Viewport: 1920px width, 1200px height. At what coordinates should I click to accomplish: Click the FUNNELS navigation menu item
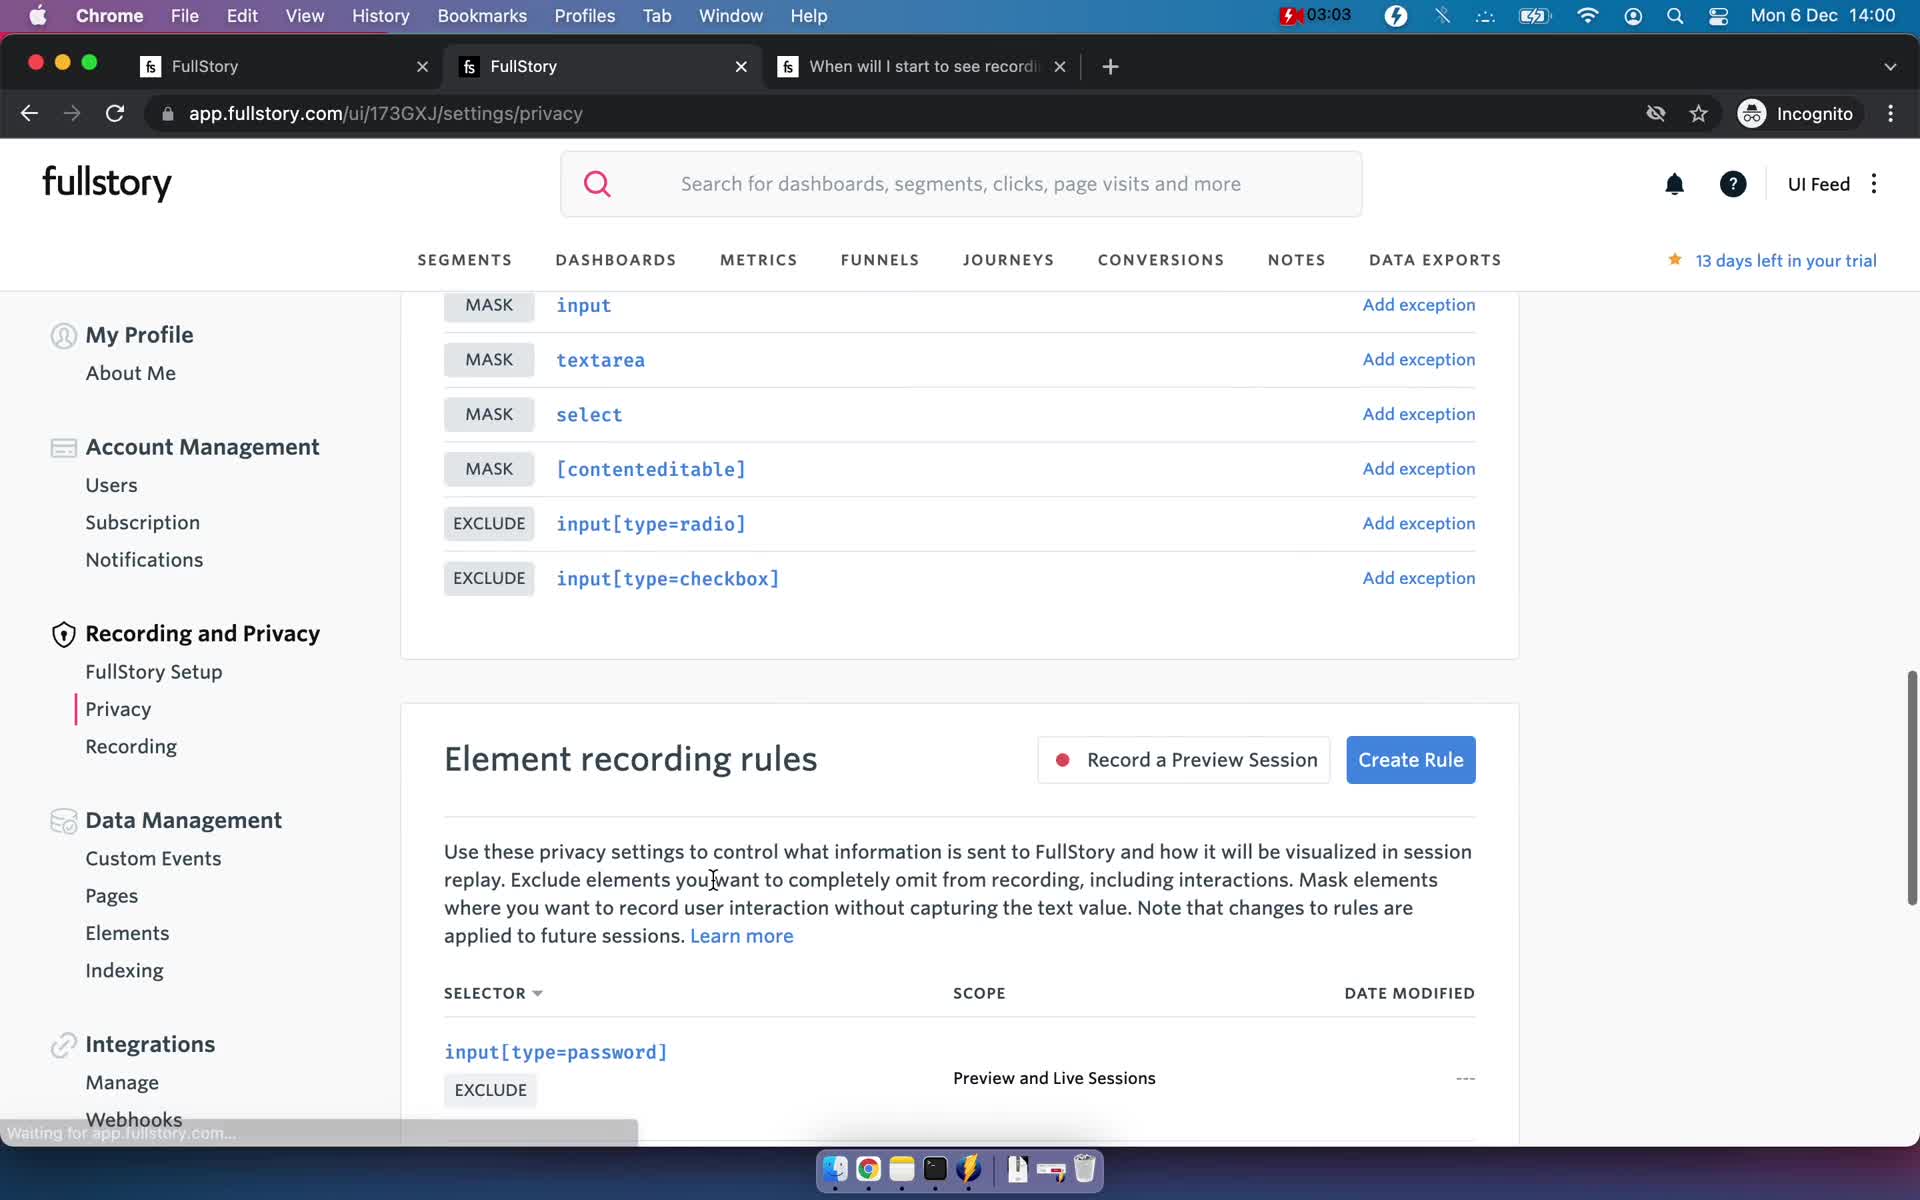(881, 259)
